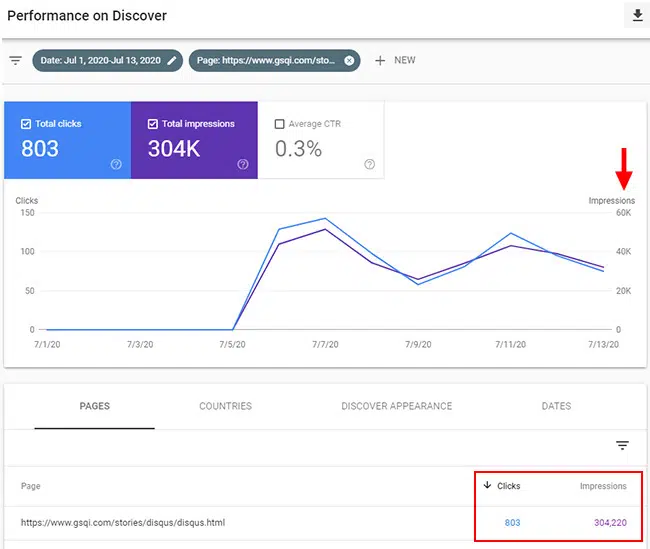Remove the Page filter chip with X
The height and width of the screenshot is (549, 650).
point(349,60)
